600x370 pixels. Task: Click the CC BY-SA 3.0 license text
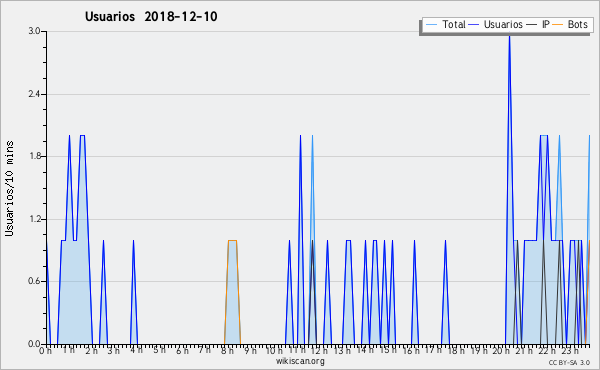569,362
